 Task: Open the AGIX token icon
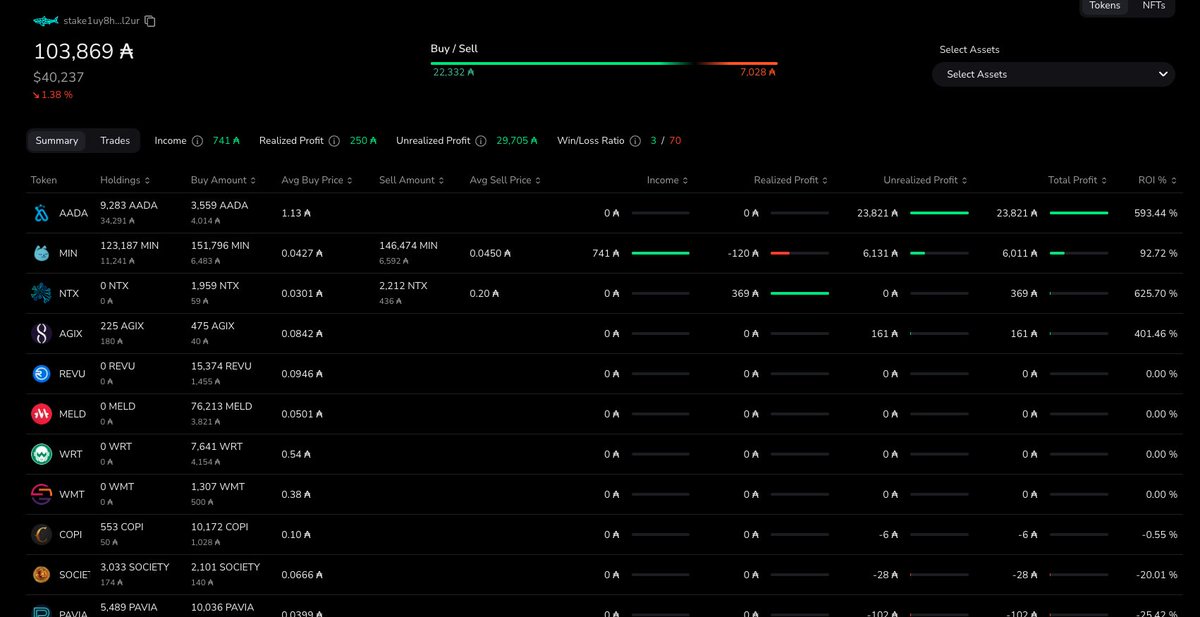pyautogui.click(x=41, y=333)
